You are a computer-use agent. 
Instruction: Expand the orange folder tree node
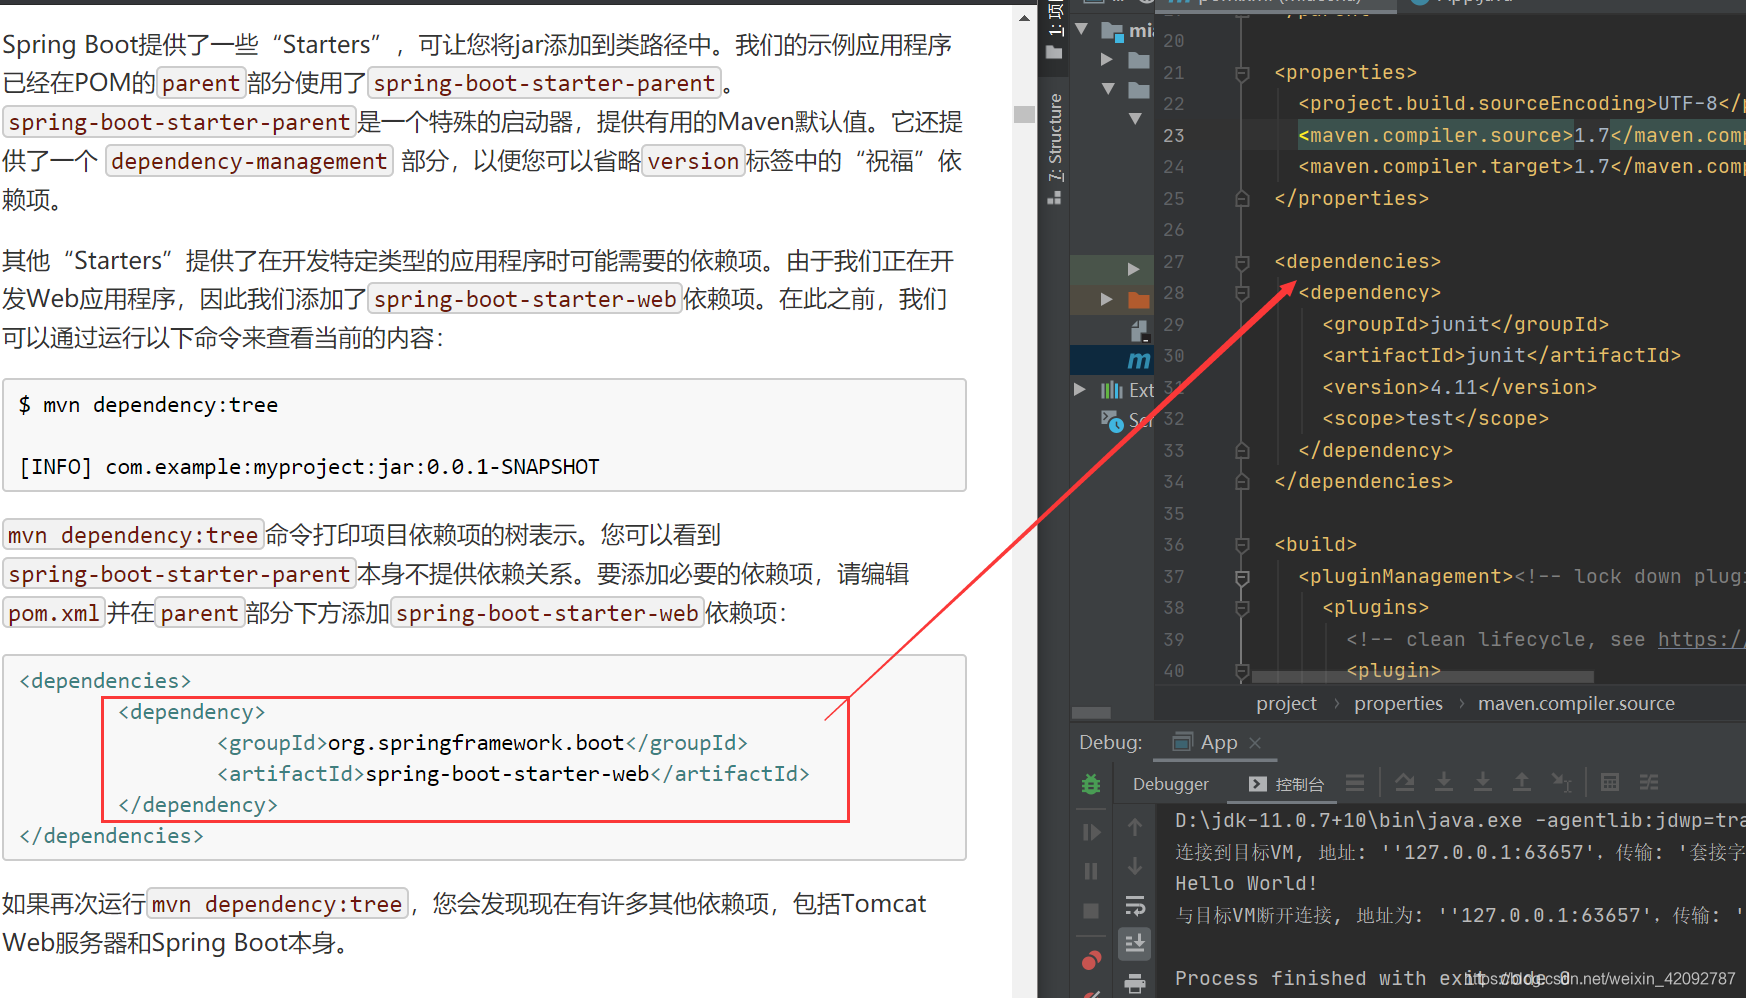pyautogui.click(x=1106, y=298)
